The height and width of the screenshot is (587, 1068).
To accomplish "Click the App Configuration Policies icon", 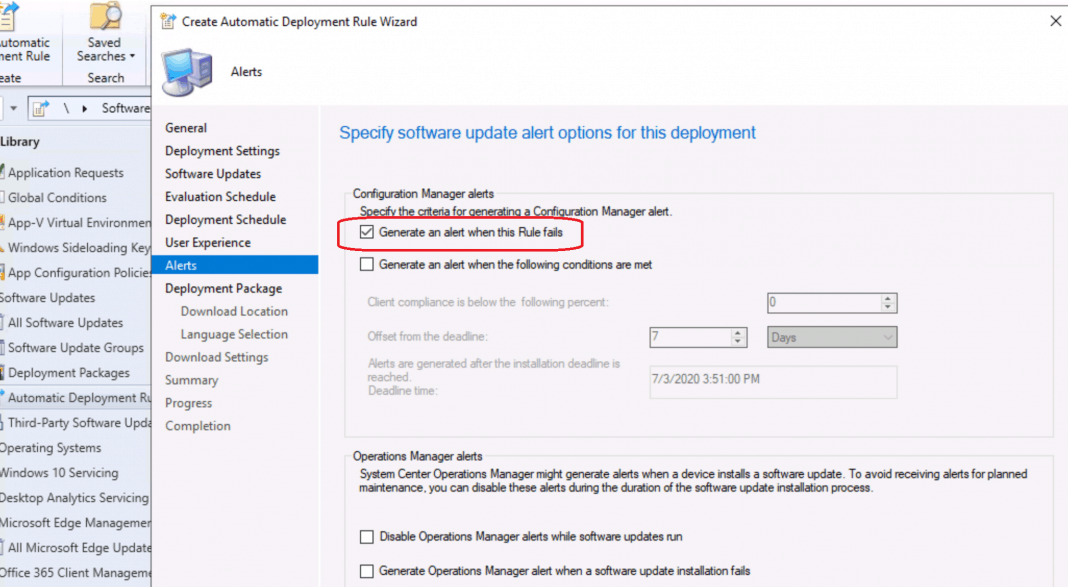I will click(2, 273).
